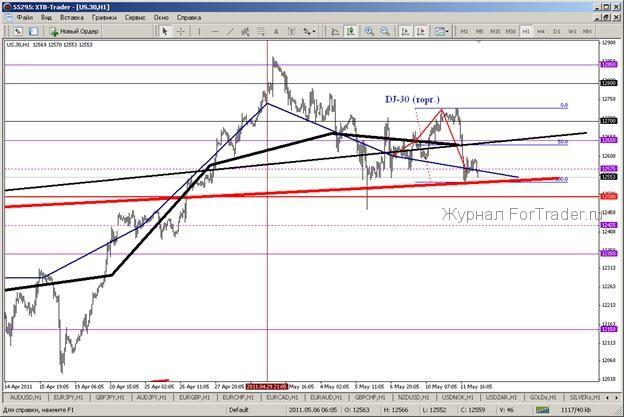Viewport: 624px width, 417px height.
Task: Toggle chart shift icon
Action: [421, 31]
